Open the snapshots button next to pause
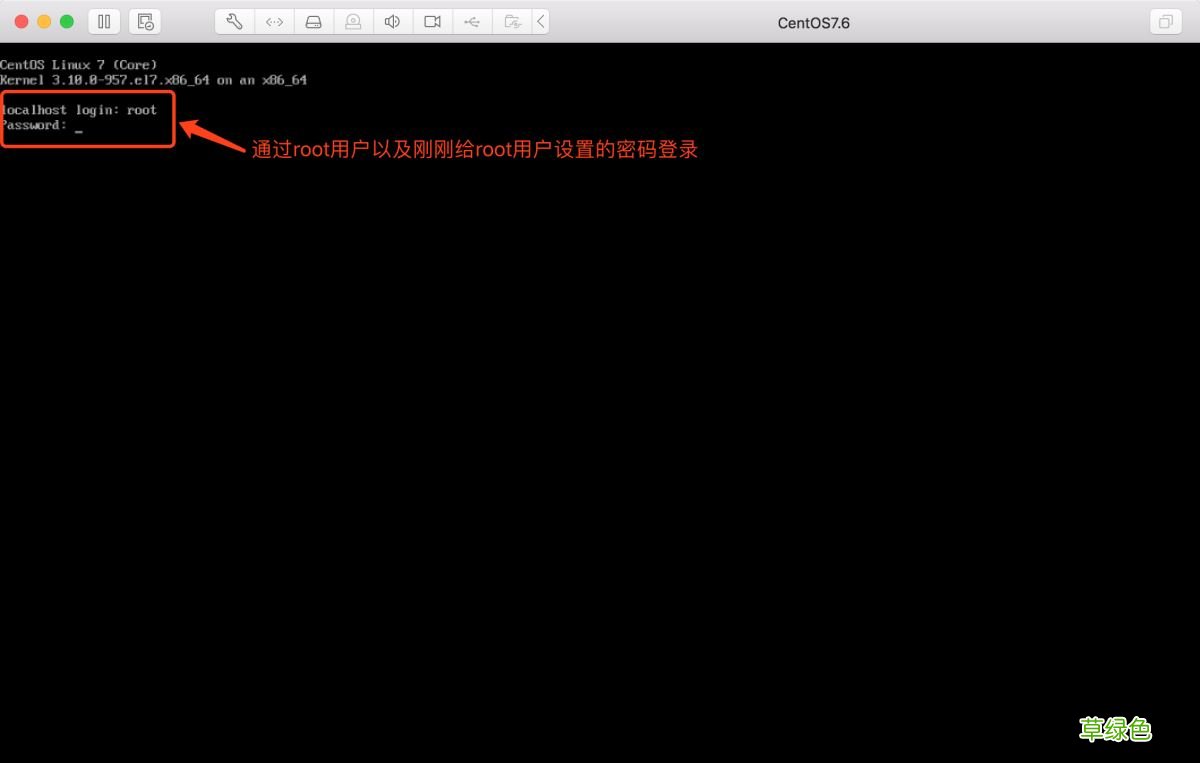 (144, 21)
